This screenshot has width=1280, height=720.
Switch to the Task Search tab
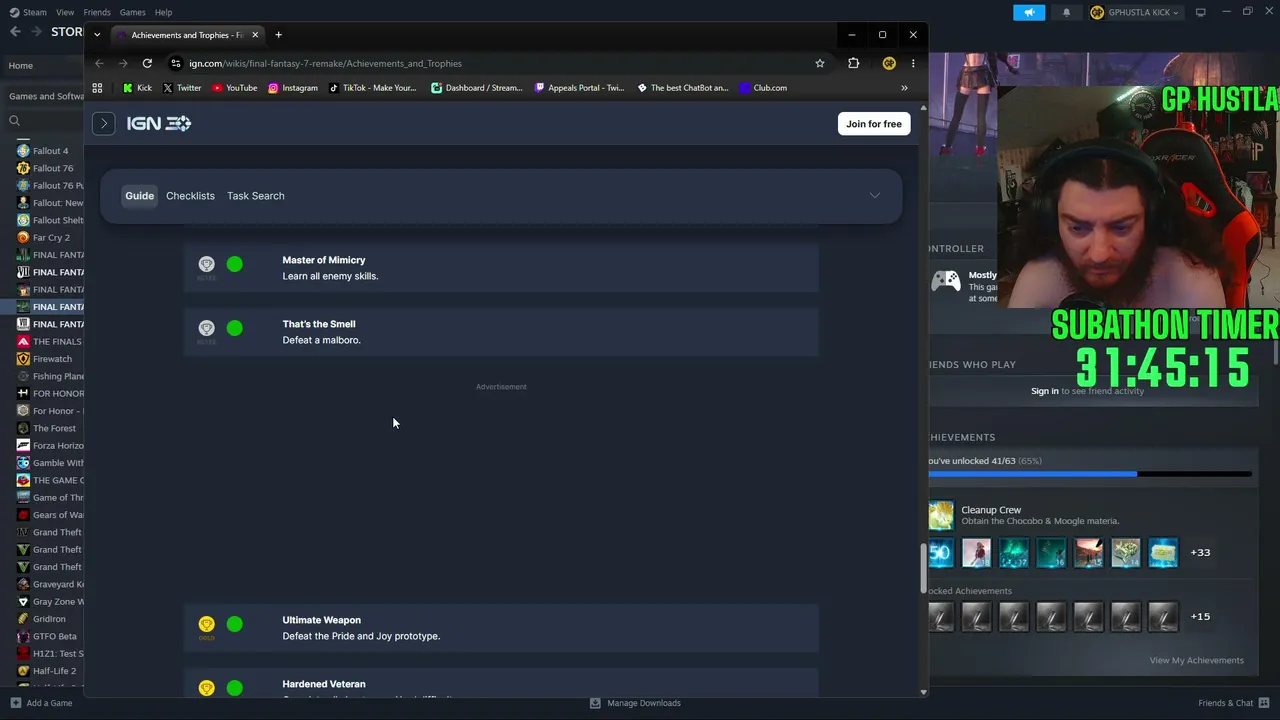click(x=256, y=196)
